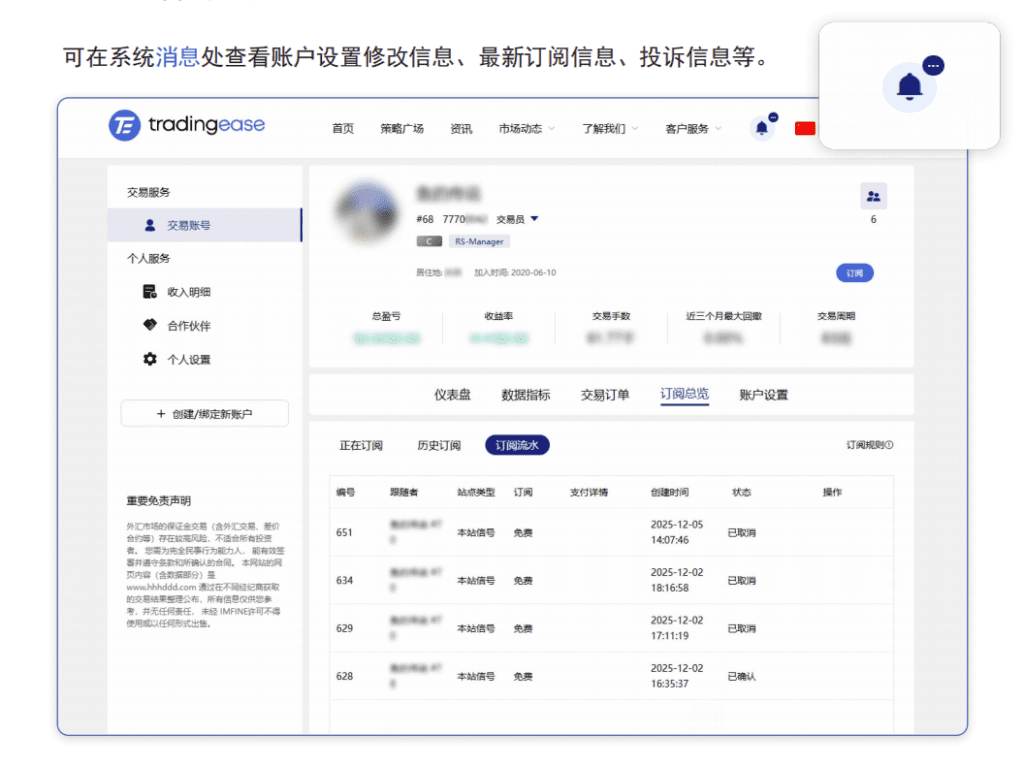1024x766 pixels.
Task: Click 创建/绑定新账户 button
Action: click(x=204, y=414)
